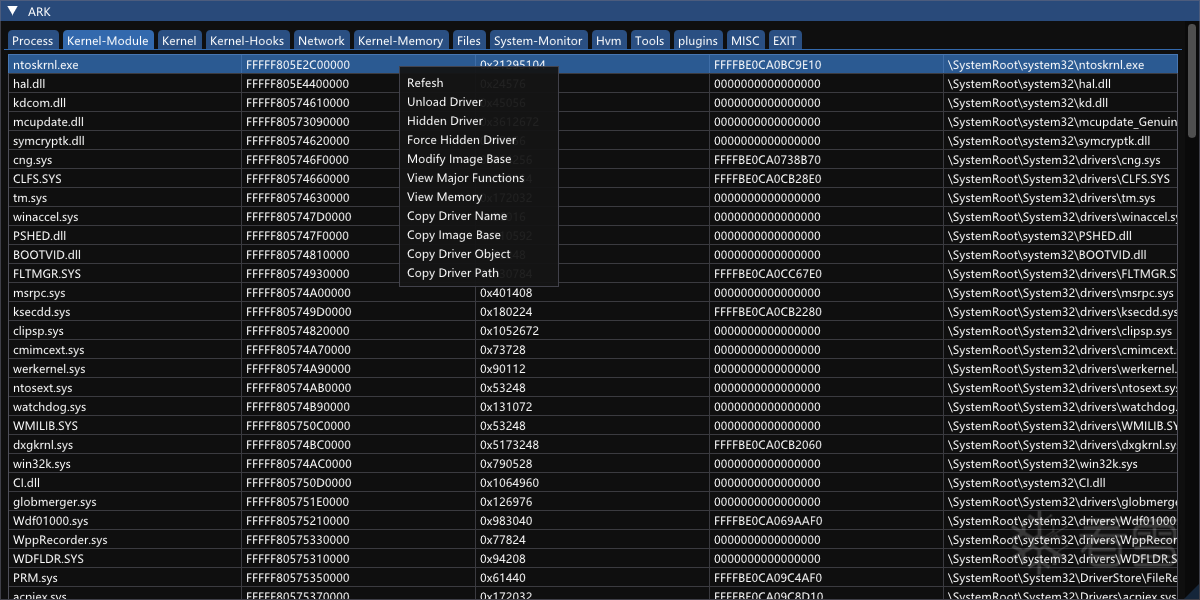Screen dimensions: 1200x600
Task: Click the watchdog.sys entry
Action: pyautogui.click(x=592, y=406)
